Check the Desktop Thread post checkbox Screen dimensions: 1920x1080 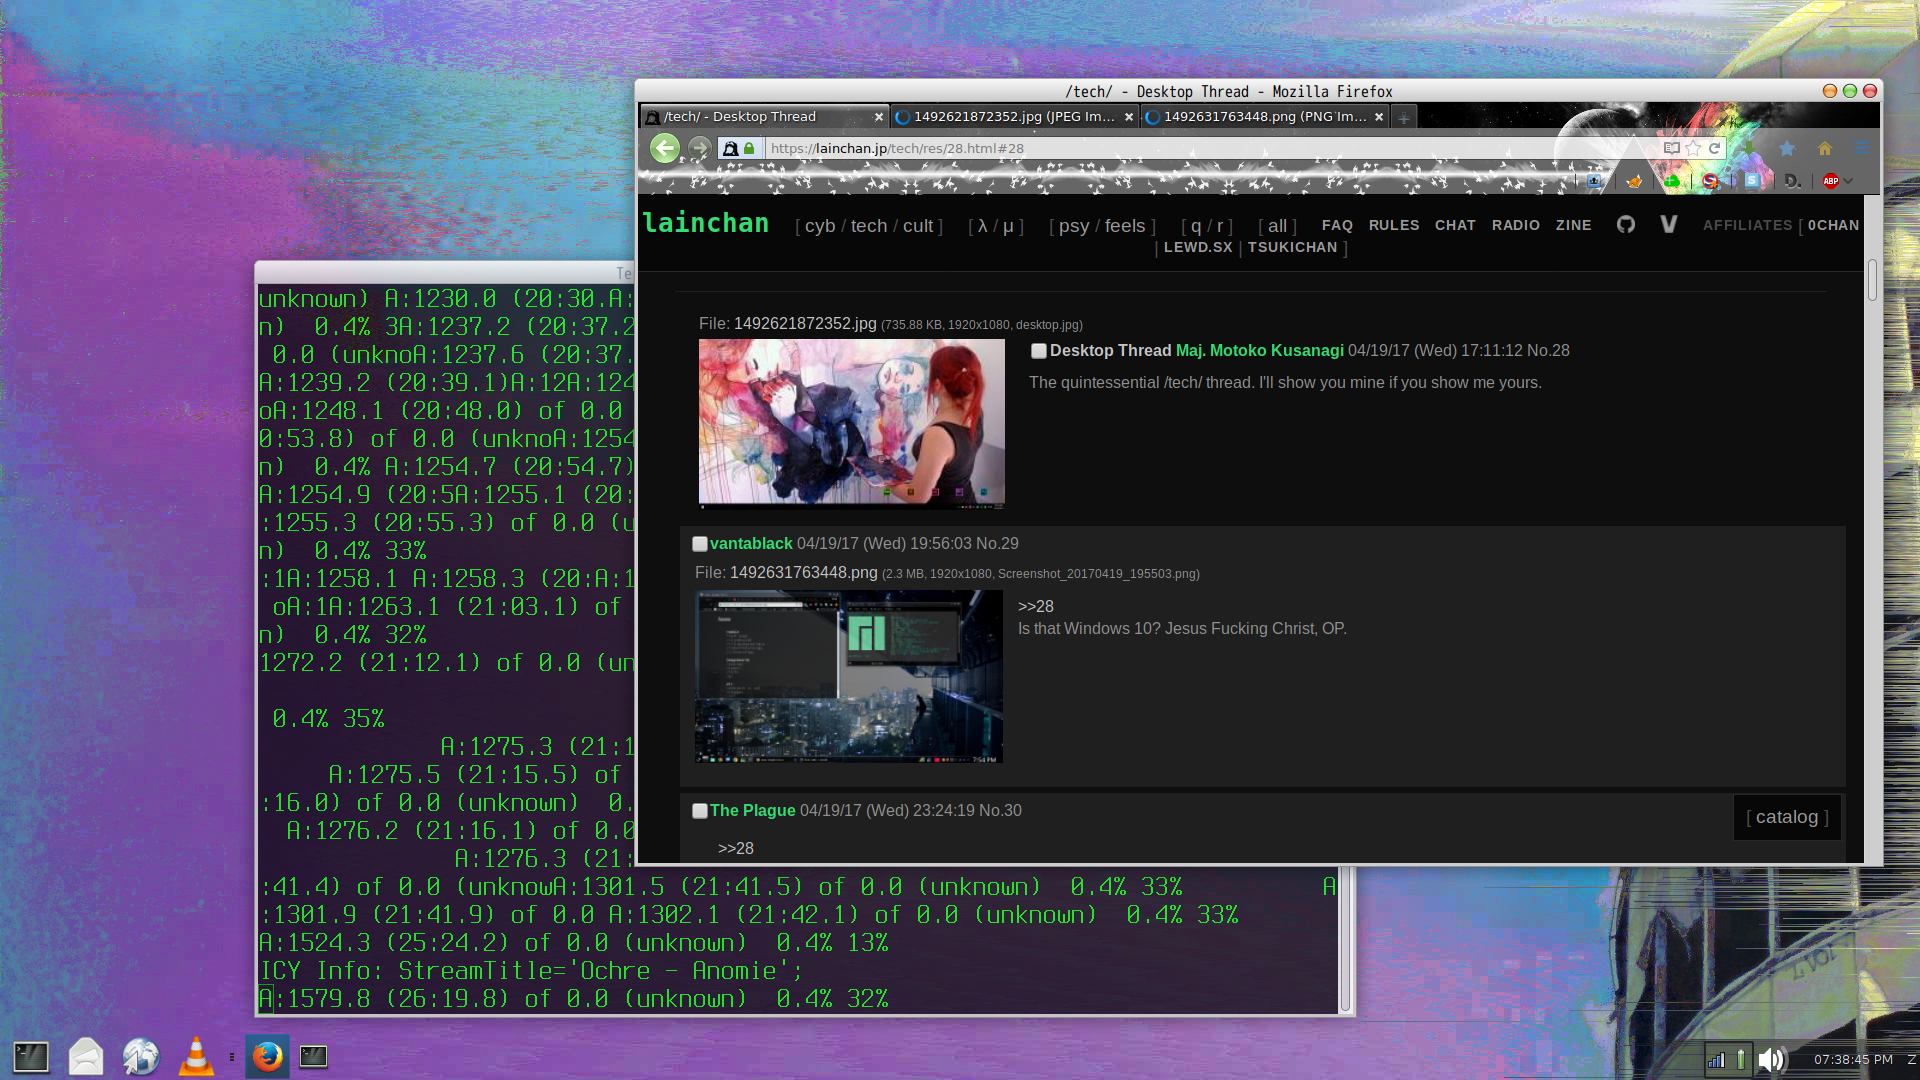coord(1039,351)
